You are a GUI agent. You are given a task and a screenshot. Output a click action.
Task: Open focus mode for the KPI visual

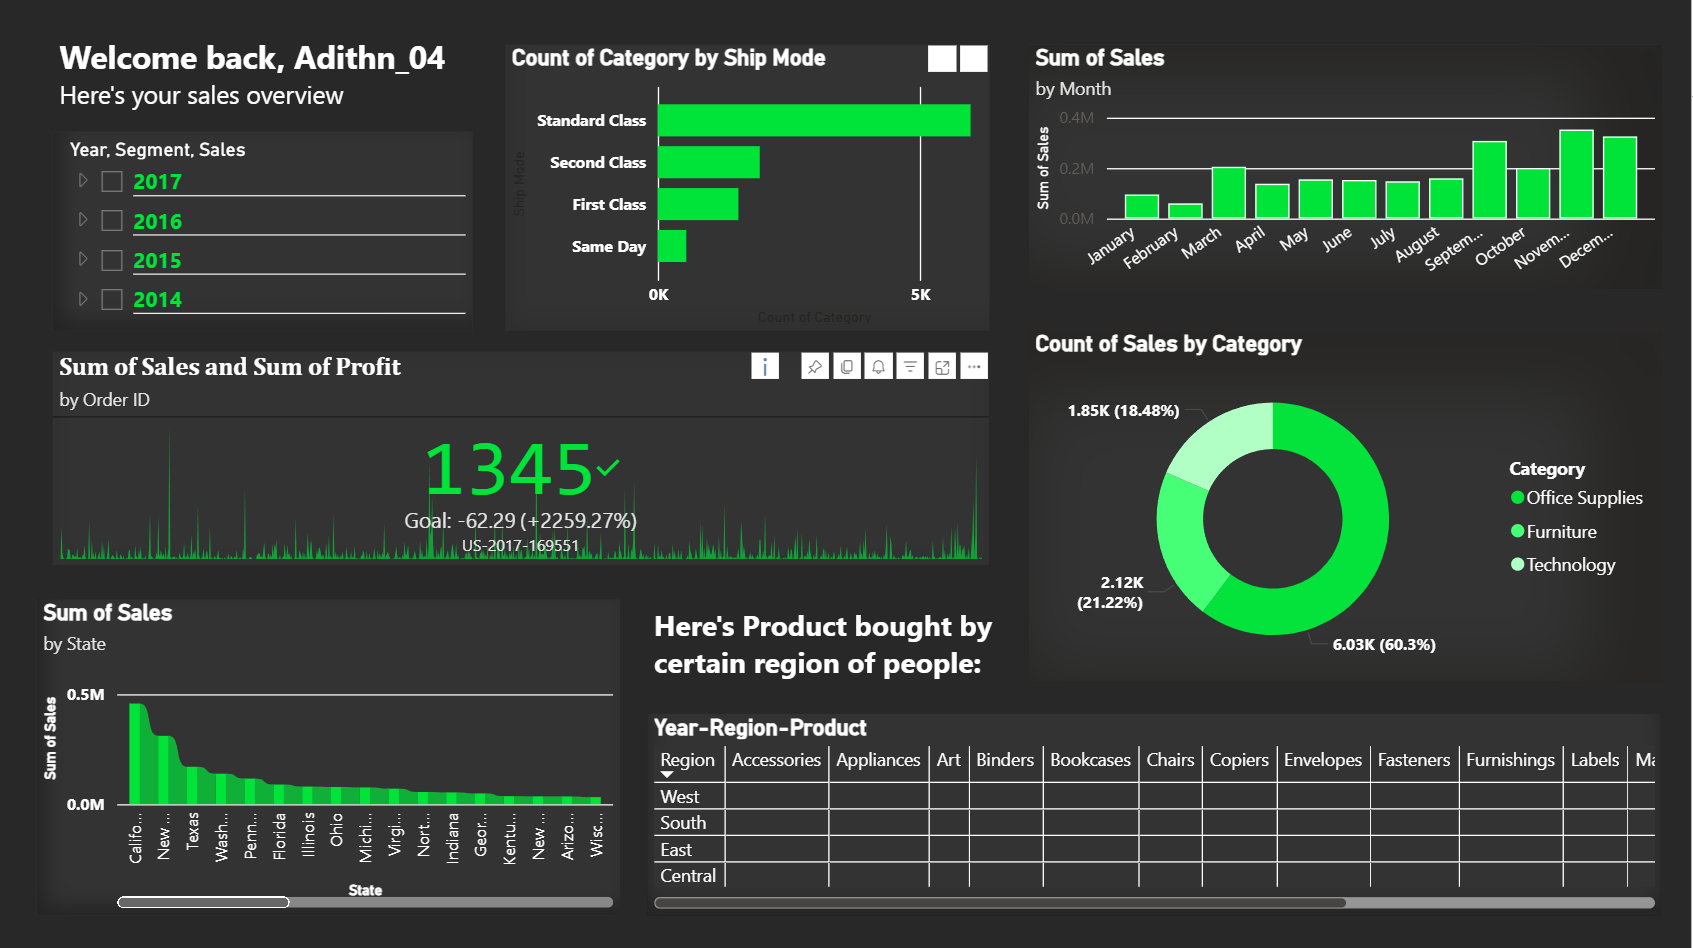click(x=942, y=367)
